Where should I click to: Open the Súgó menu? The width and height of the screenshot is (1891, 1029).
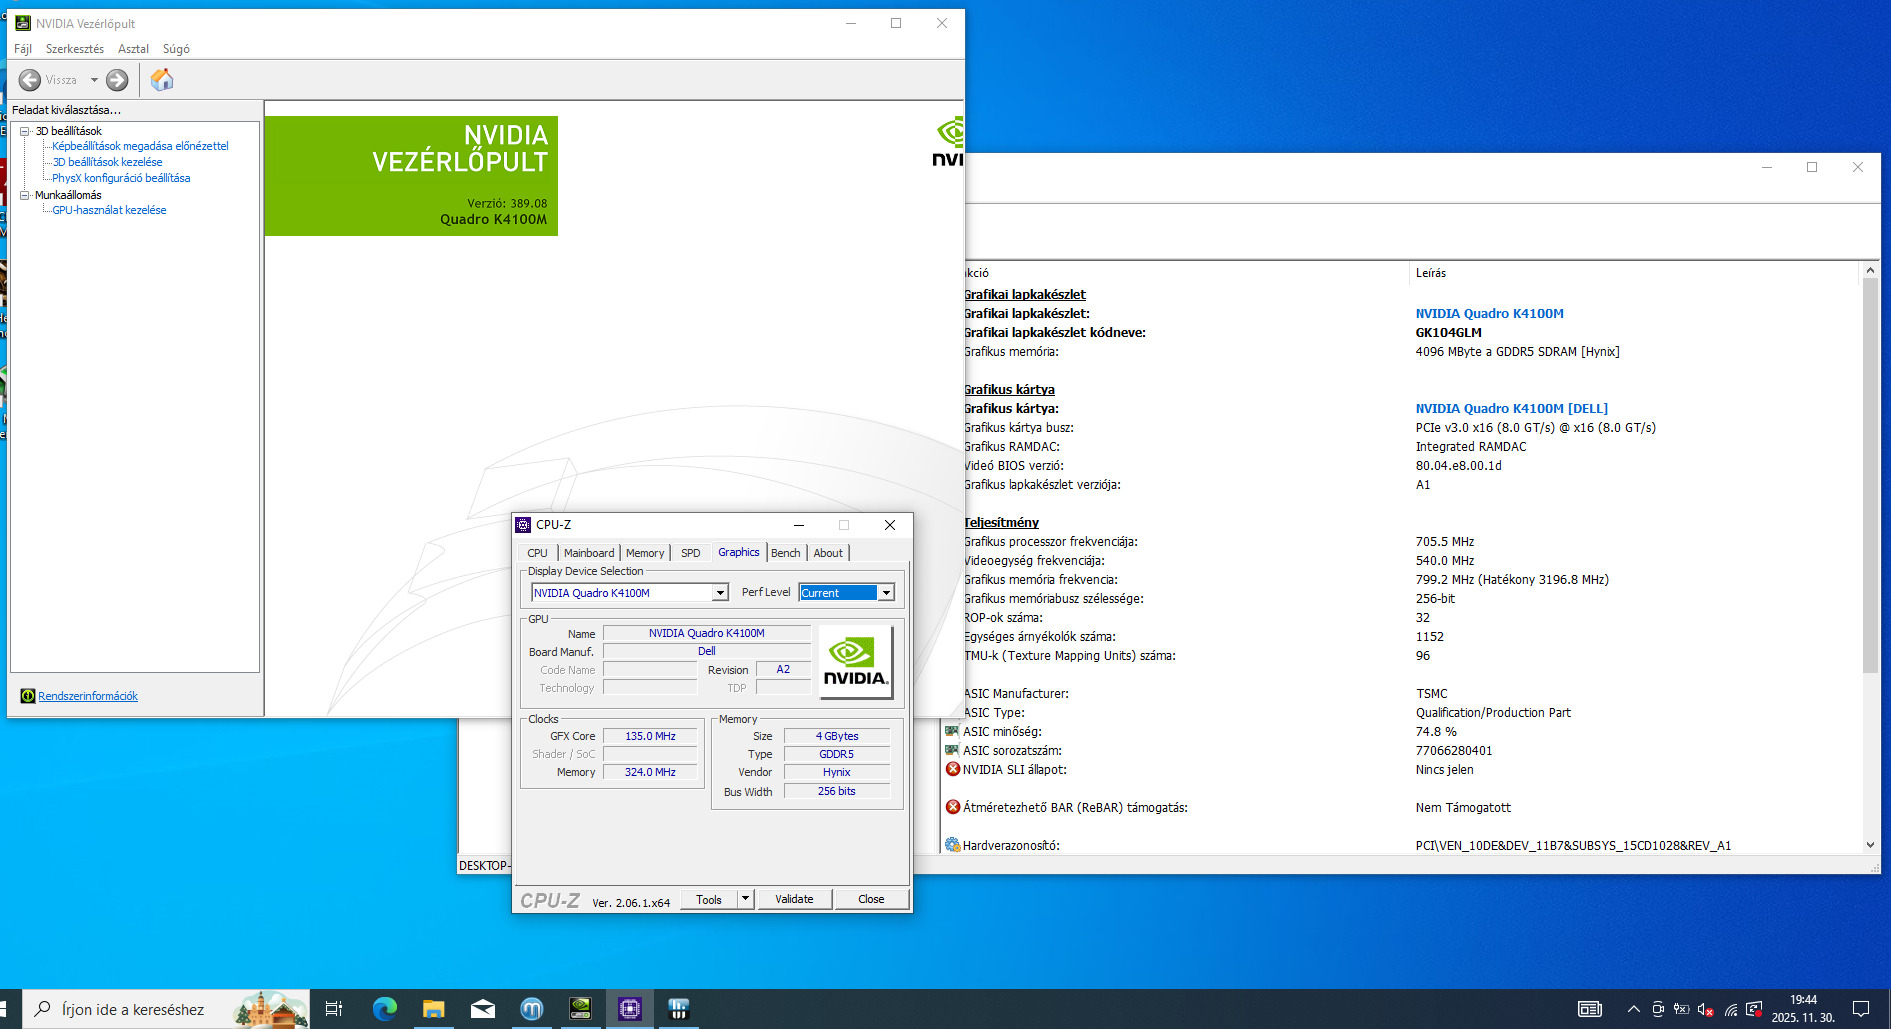(x=176, y=49)
